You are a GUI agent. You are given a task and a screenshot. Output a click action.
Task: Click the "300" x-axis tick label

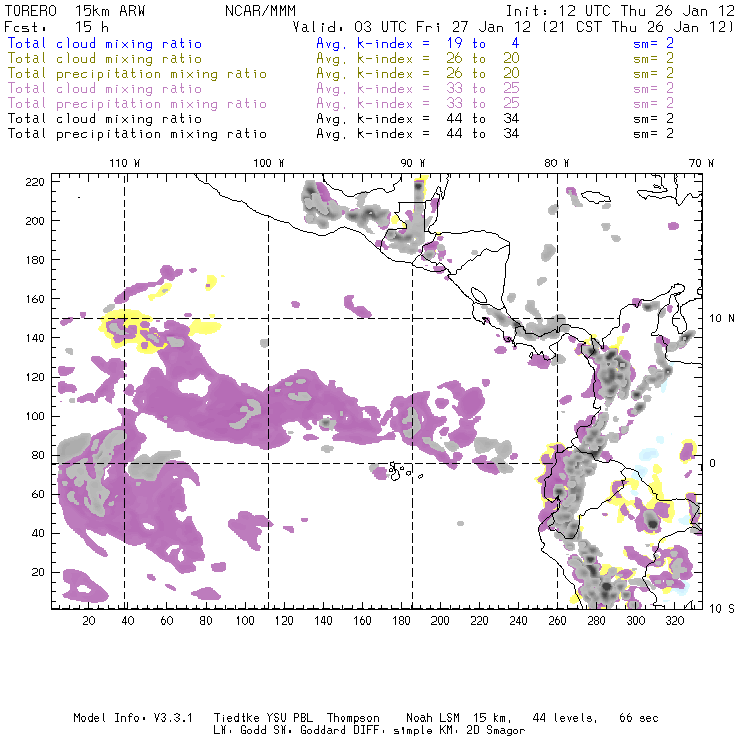tap(636, 621)
